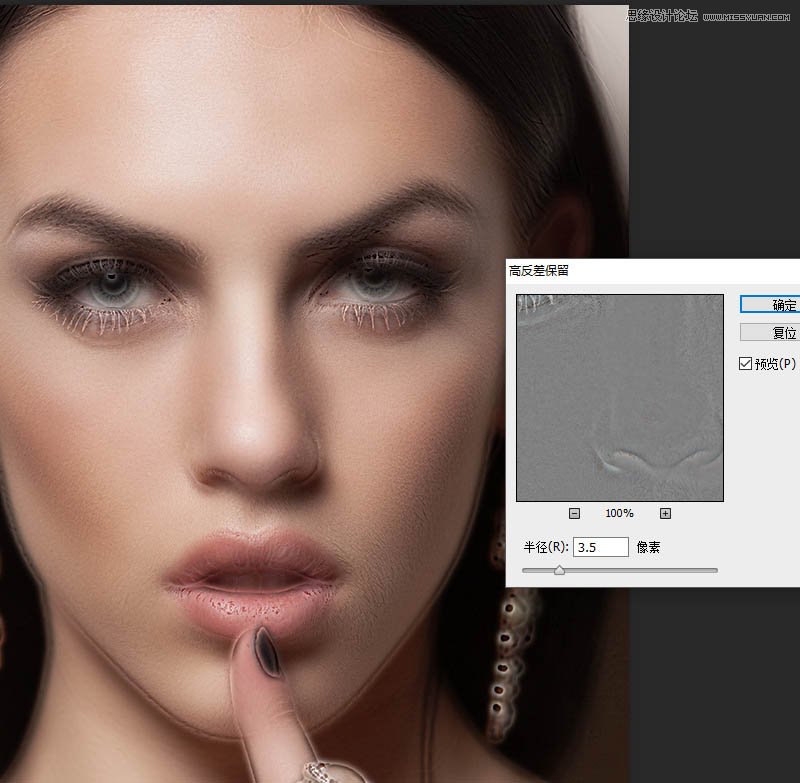Click the radius slider handle
The width and height of the screenshot is (800, 783).
pyautogui.click(x=559, y=570)
